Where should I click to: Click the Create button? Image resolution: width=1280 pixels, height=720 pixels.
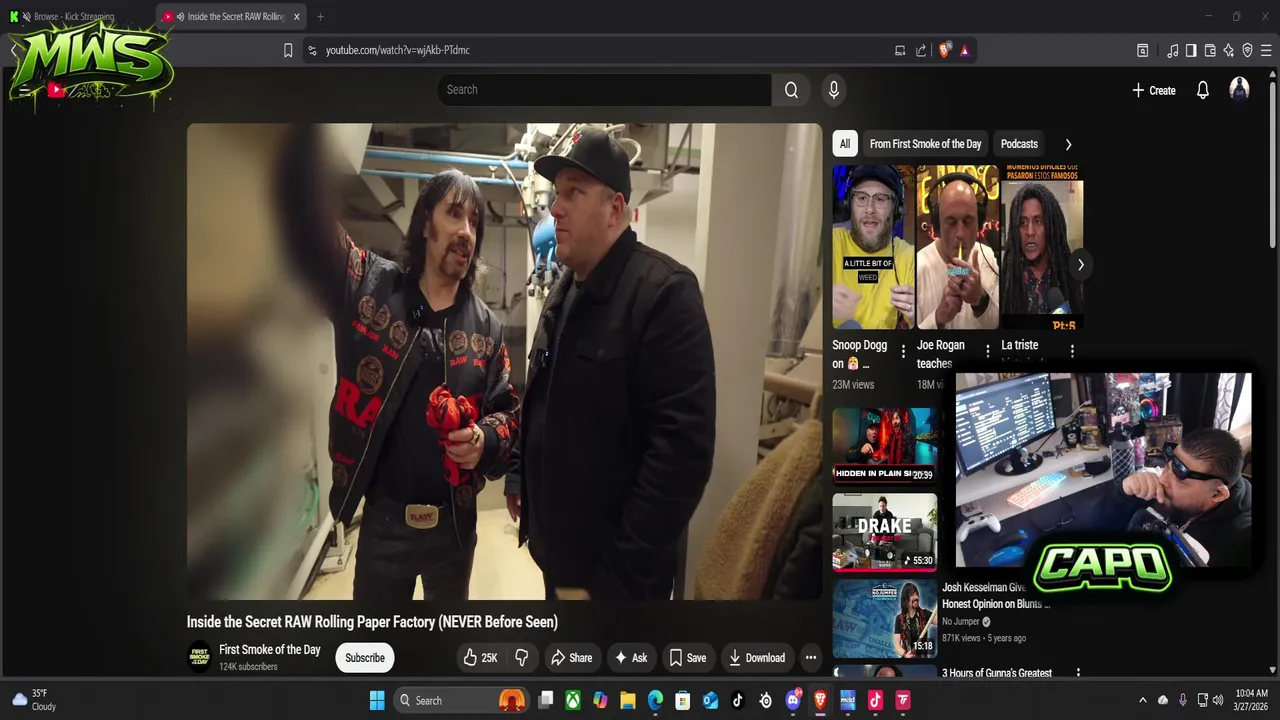1153,90
